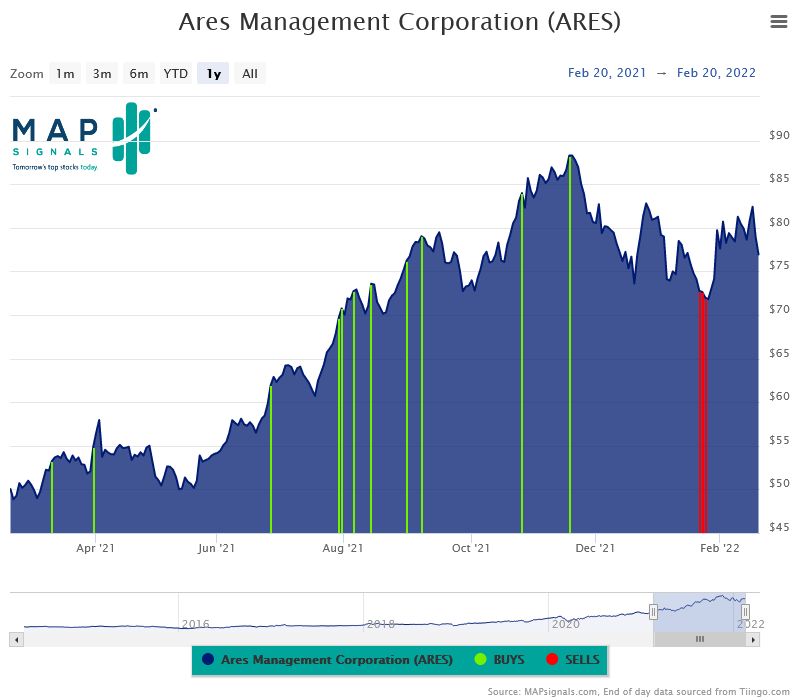The height and width of the screenshot is (700, 800).
Task: Select the YTD zoom range
Action: tap(176, 73)
